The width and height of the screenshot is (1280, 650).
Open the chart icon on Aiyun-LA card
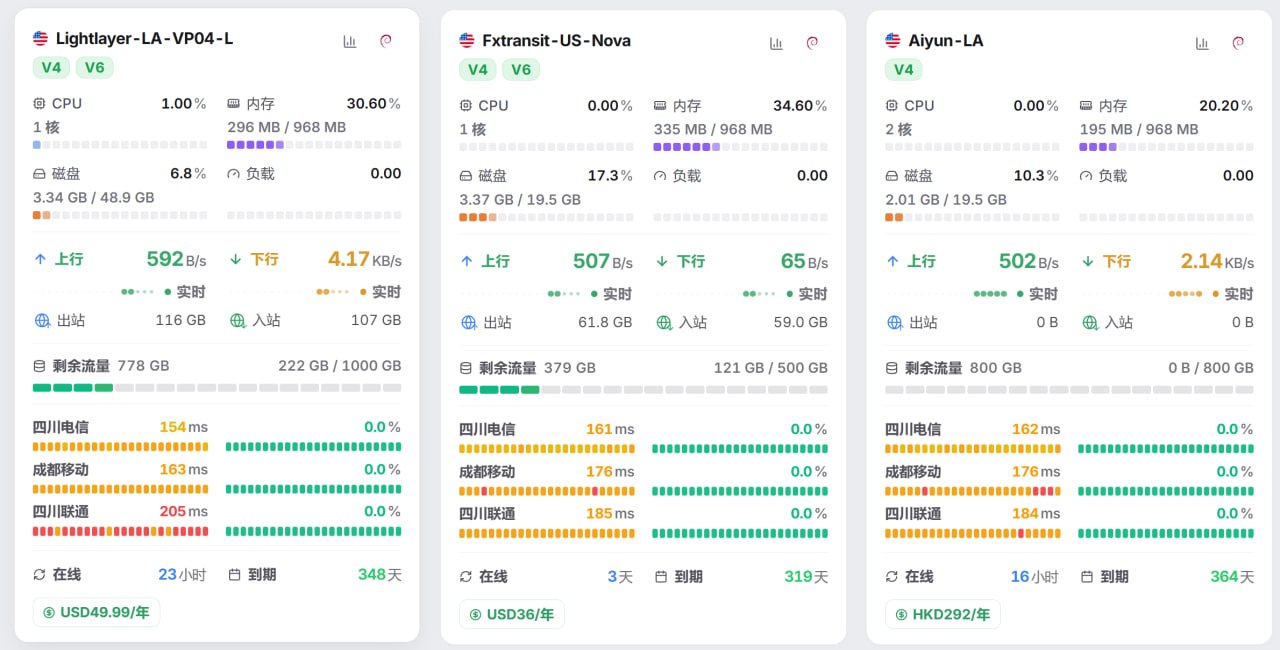pyautogui.click(x=1202, y=43)
